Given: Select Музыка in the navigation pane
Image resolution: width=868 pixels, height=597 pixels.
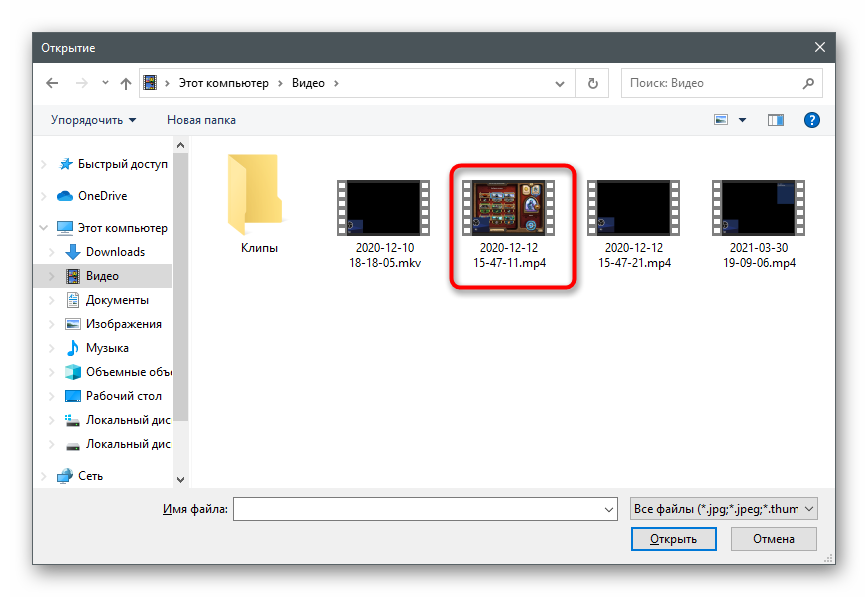Looking at the screenshot, I should 107,348.
